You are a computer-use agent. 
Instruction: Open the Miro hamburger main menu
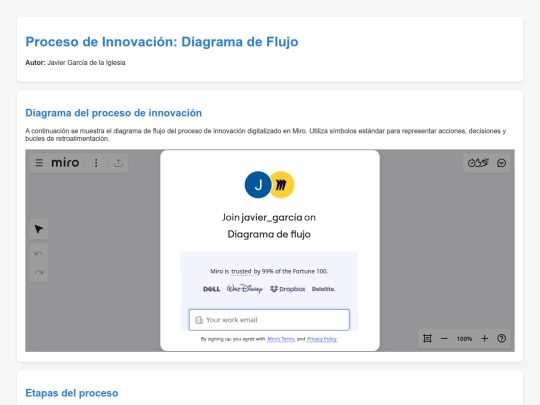coord(39,163)
